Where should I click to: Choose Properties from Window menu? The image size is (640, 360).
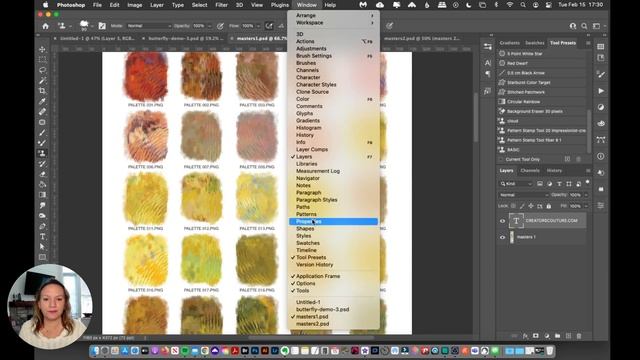click(x=333, y=222)
